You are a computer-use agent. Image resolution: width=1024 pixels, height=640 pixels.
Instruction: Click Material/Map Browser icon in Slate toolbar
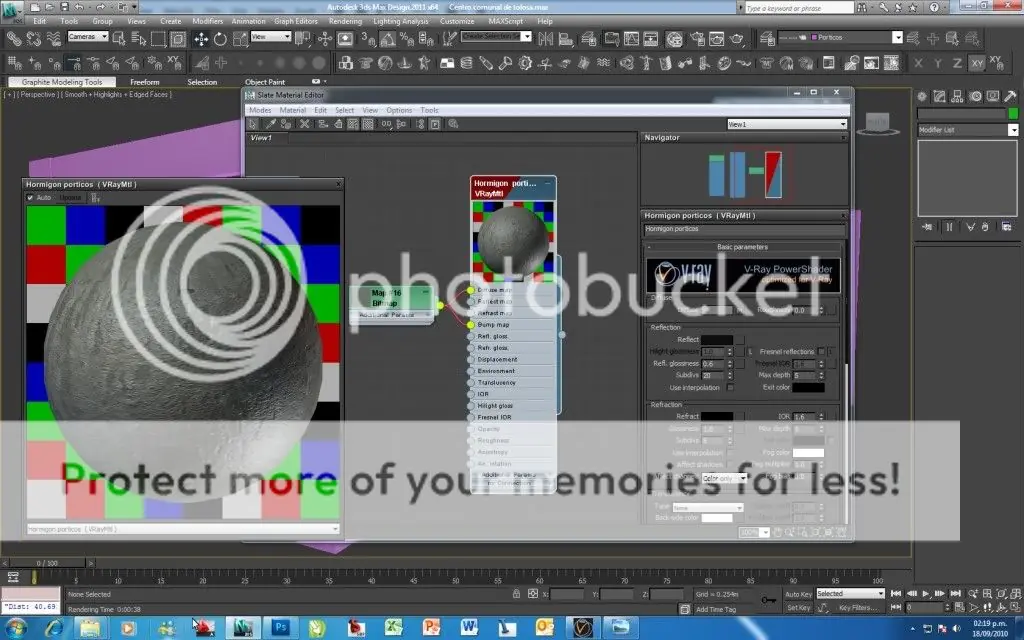point(419,124)
